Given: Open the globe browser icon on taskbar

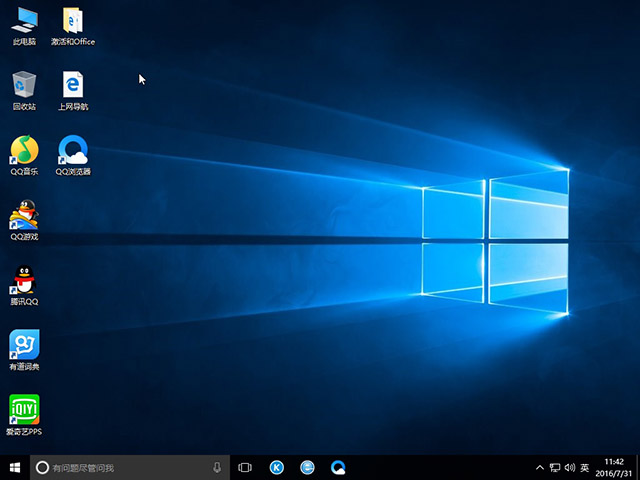Looking at the screenshot, I should (308, 467).
